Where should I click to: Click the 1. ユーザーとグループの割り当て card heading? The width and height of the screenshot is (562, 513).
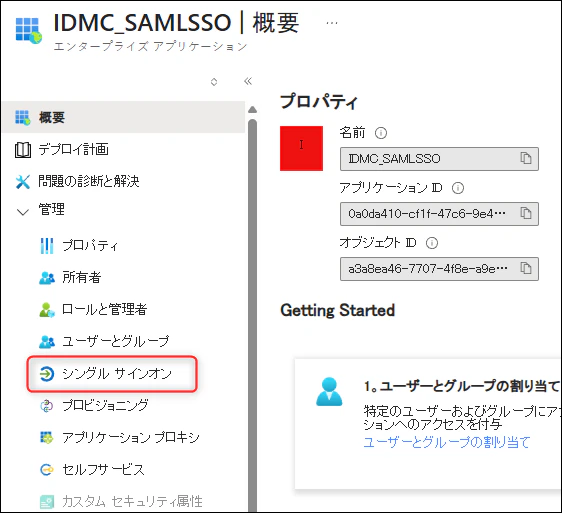coord(462,386)
